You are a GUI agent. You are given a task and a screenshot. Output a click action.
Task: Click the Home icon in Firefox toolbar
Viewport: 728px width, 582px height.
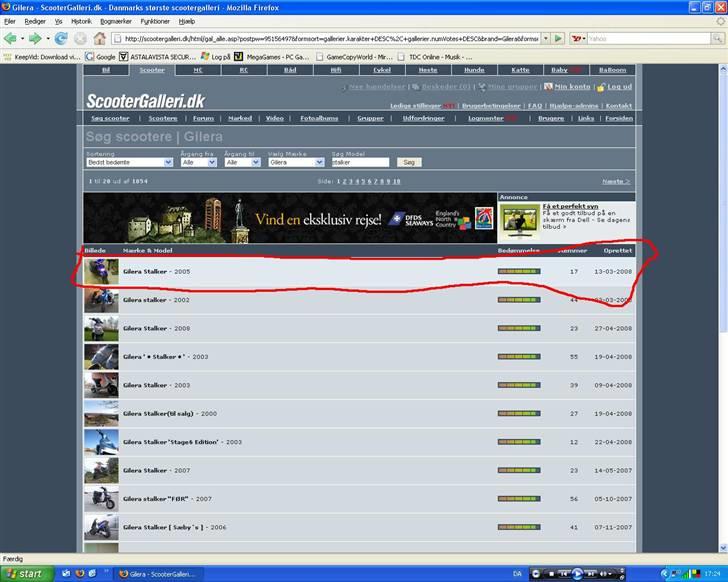[x=99, y=38]
